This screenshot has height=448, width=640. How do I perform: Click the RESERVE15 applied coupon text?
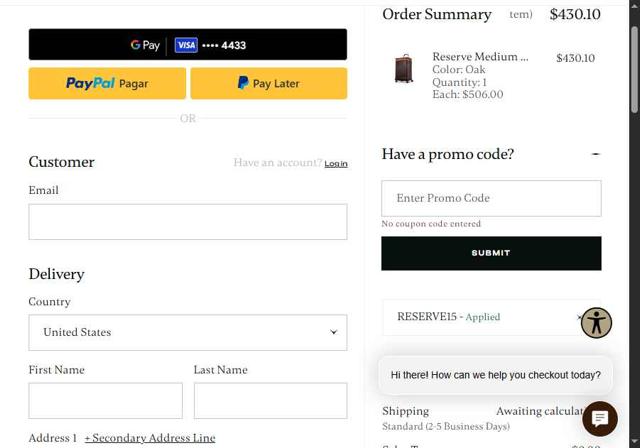449,317
